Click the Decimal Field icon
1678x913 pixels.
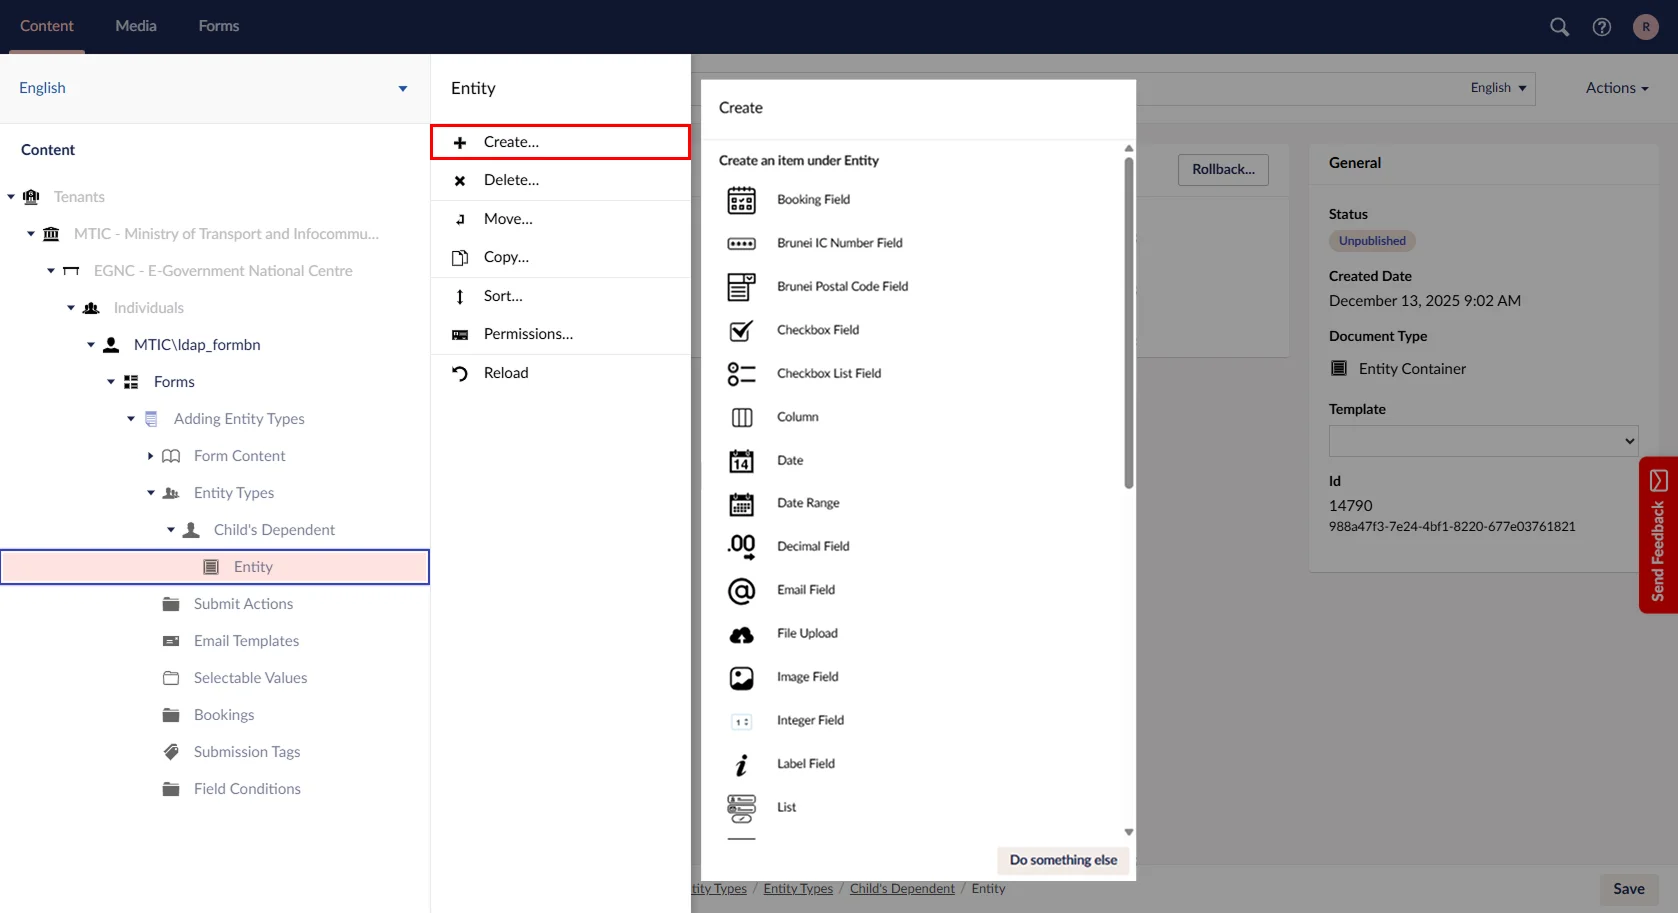(741, 547)
